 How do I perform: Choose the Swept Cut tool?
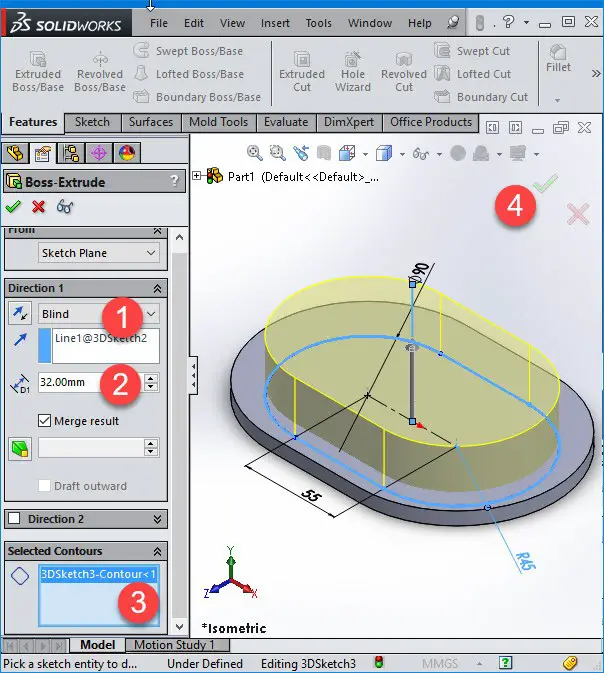[x=472, y=51]
